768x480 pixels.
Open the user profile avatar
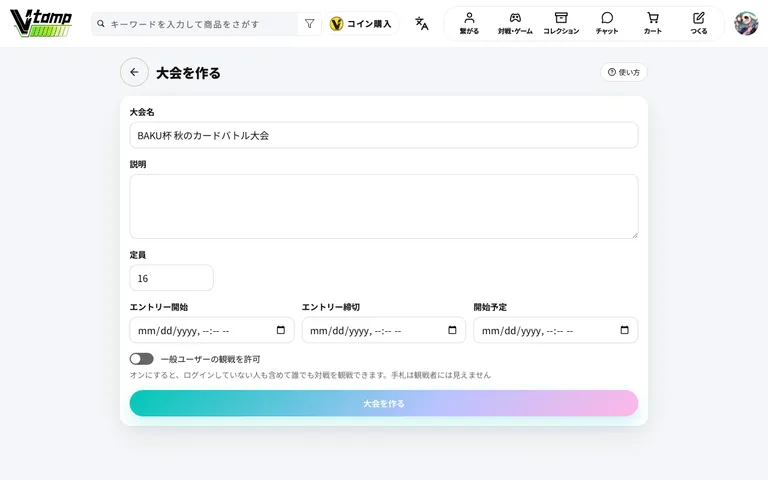pyautogui.click(x=746, y=24)
